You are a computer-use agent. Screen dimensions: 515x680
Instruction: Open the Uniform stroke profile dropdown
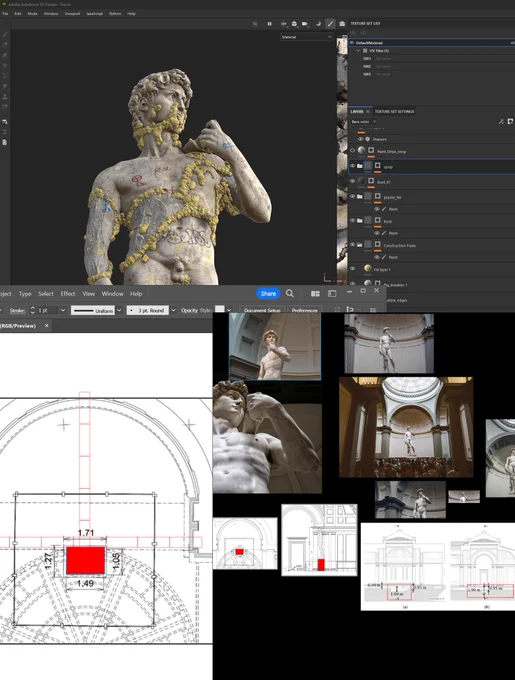119,310
